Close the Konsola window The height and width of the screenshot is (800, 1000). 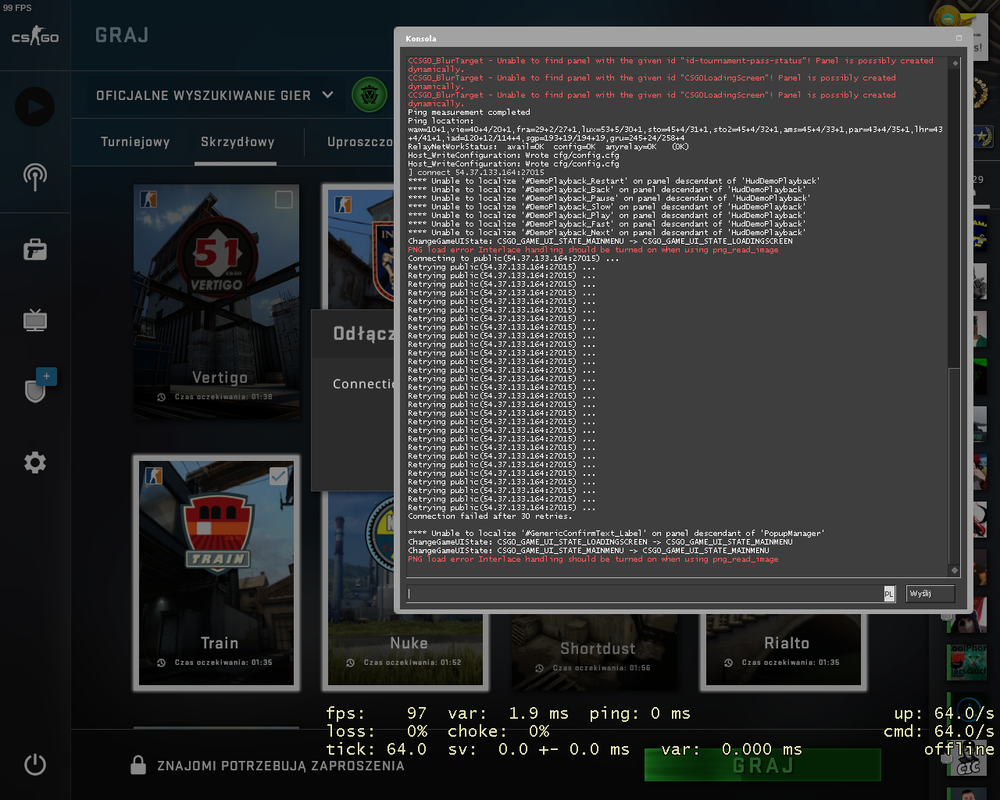pos(959,38)
